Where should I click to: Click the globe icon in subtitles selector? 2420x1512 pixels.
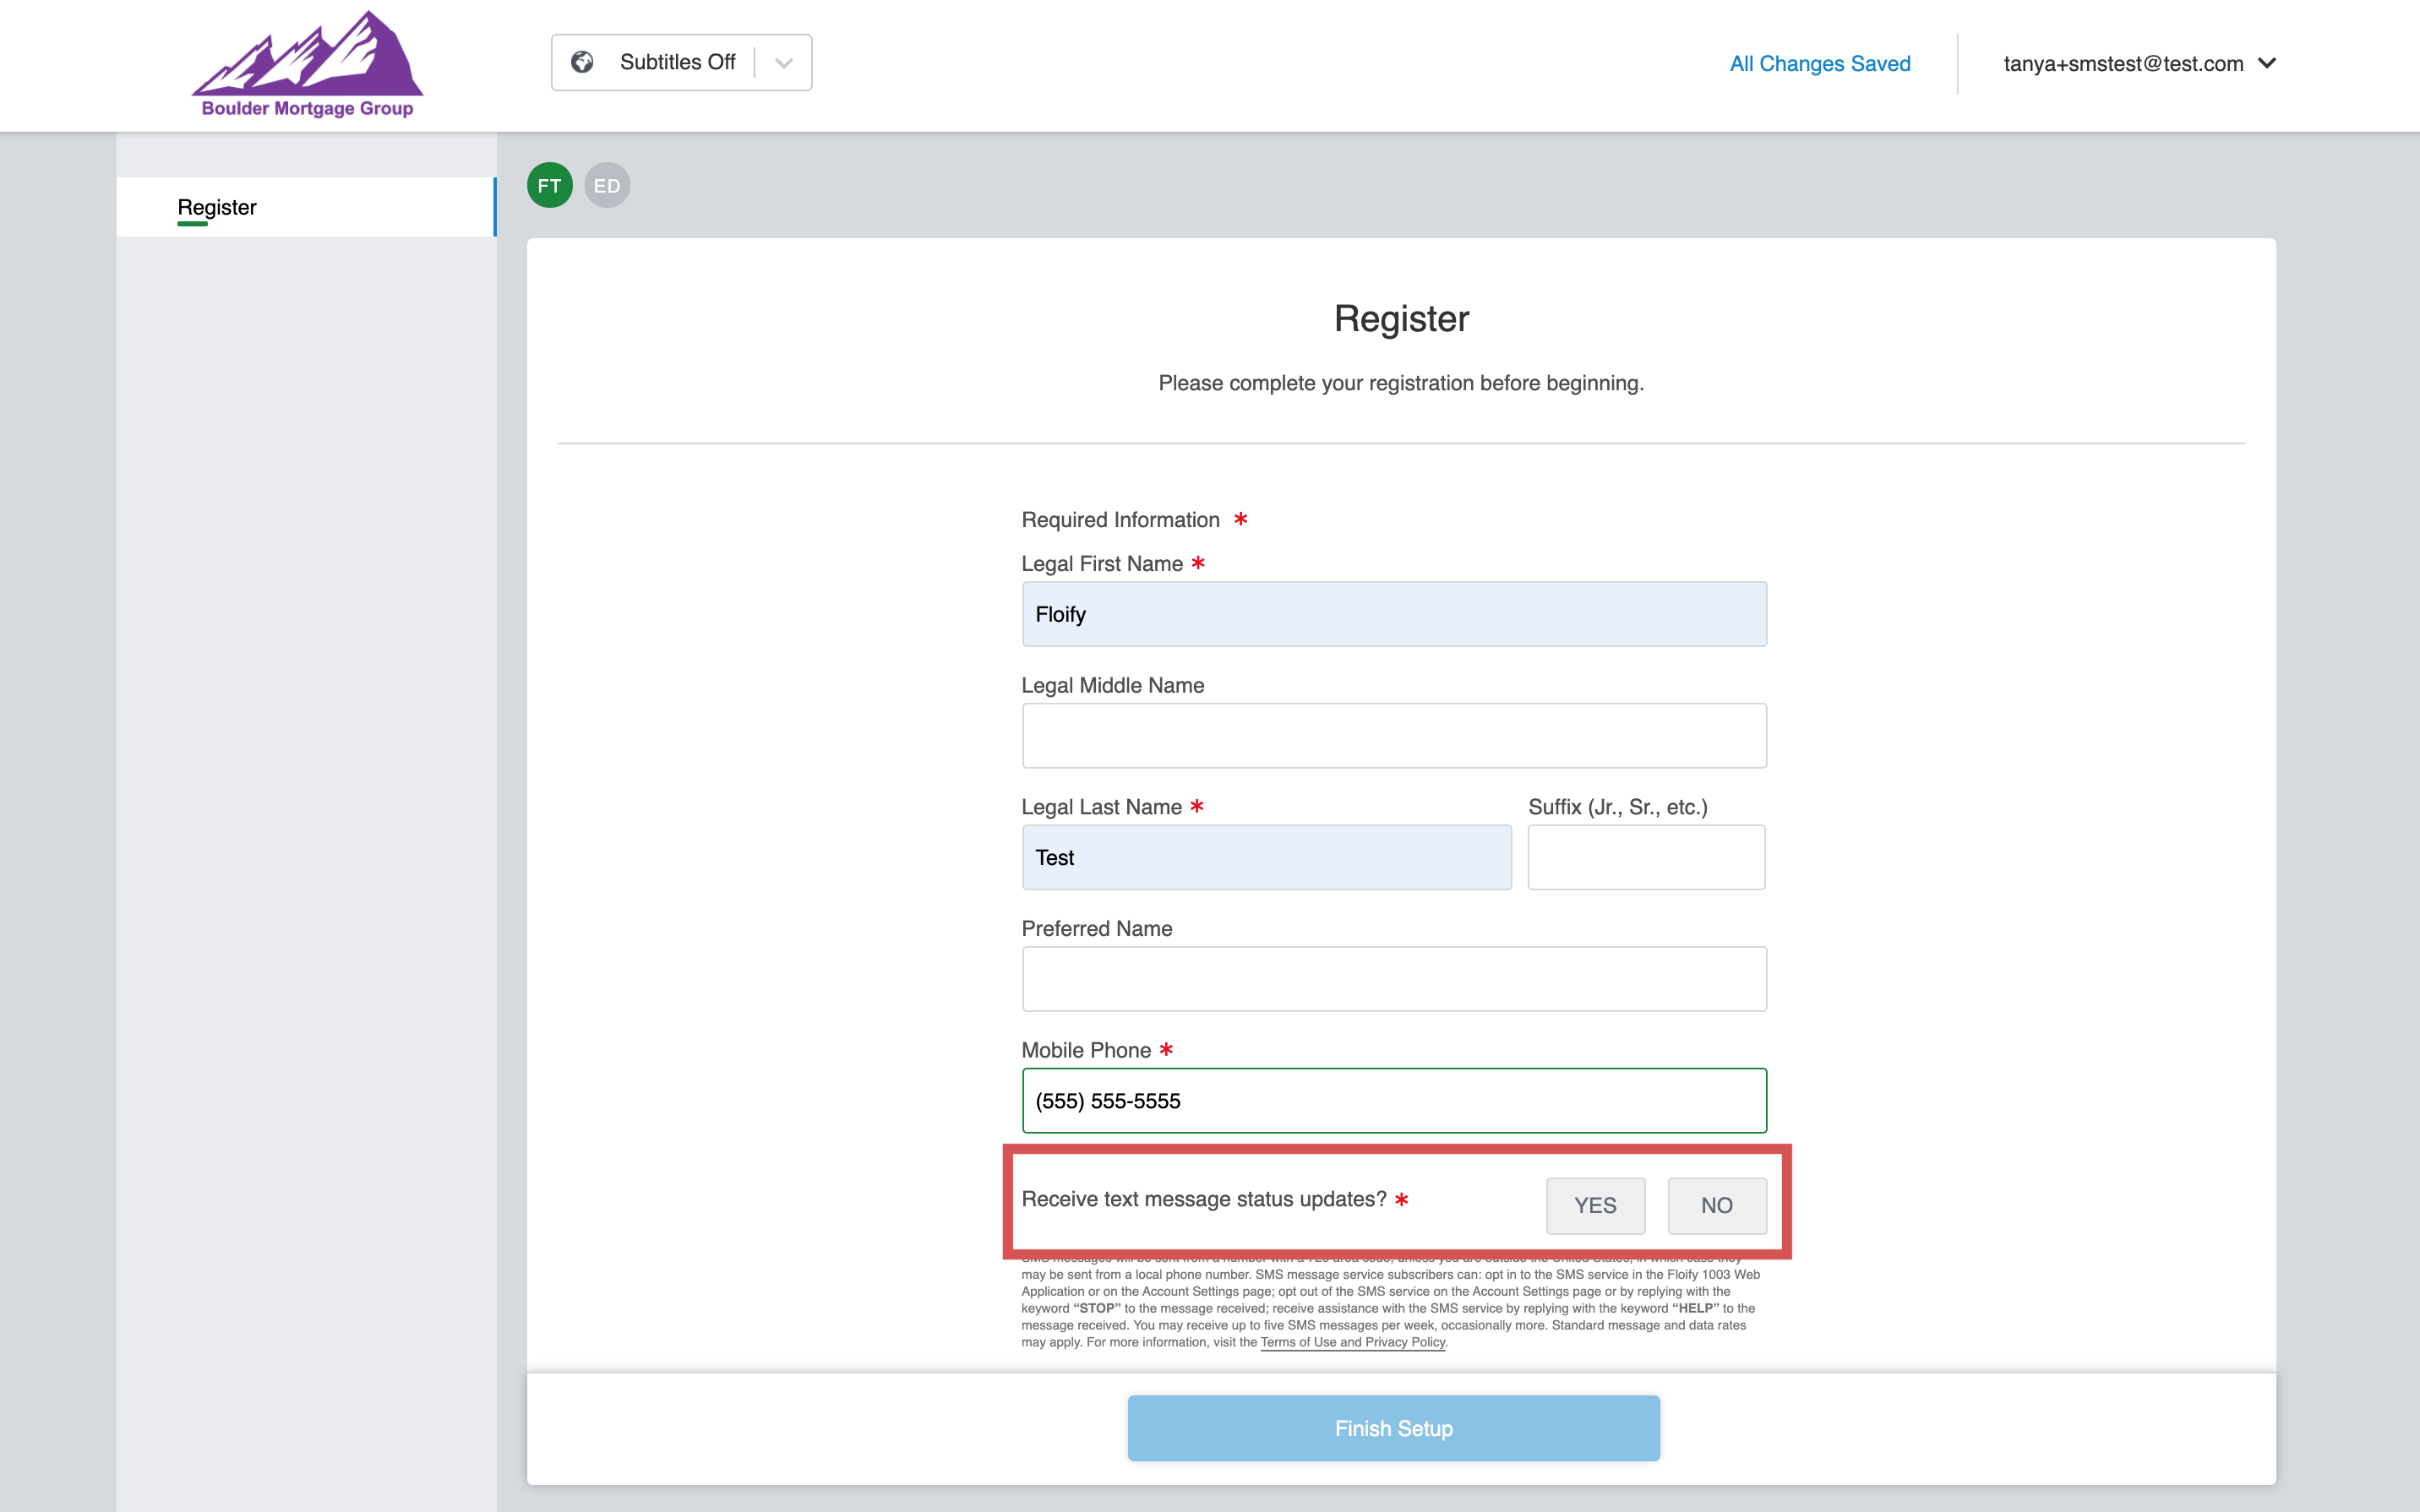pyautogui.click(x=582, y=62)
